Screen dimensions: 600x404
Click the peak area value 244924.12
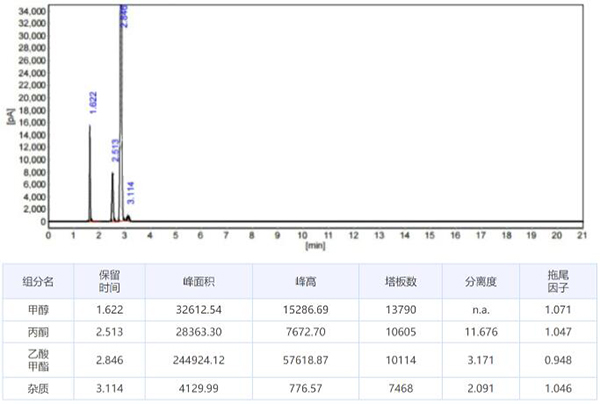[196, 360]
